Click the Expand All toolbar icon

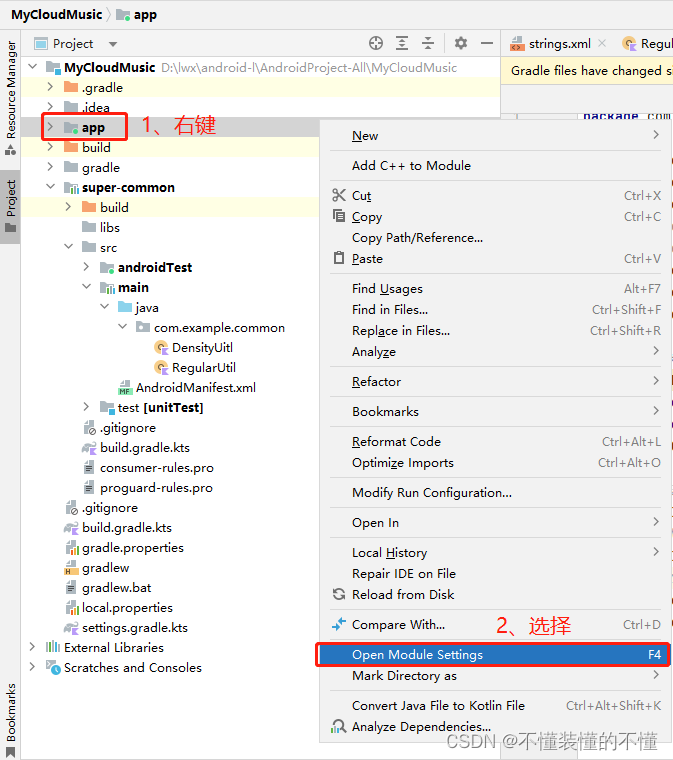coord(402,44)
